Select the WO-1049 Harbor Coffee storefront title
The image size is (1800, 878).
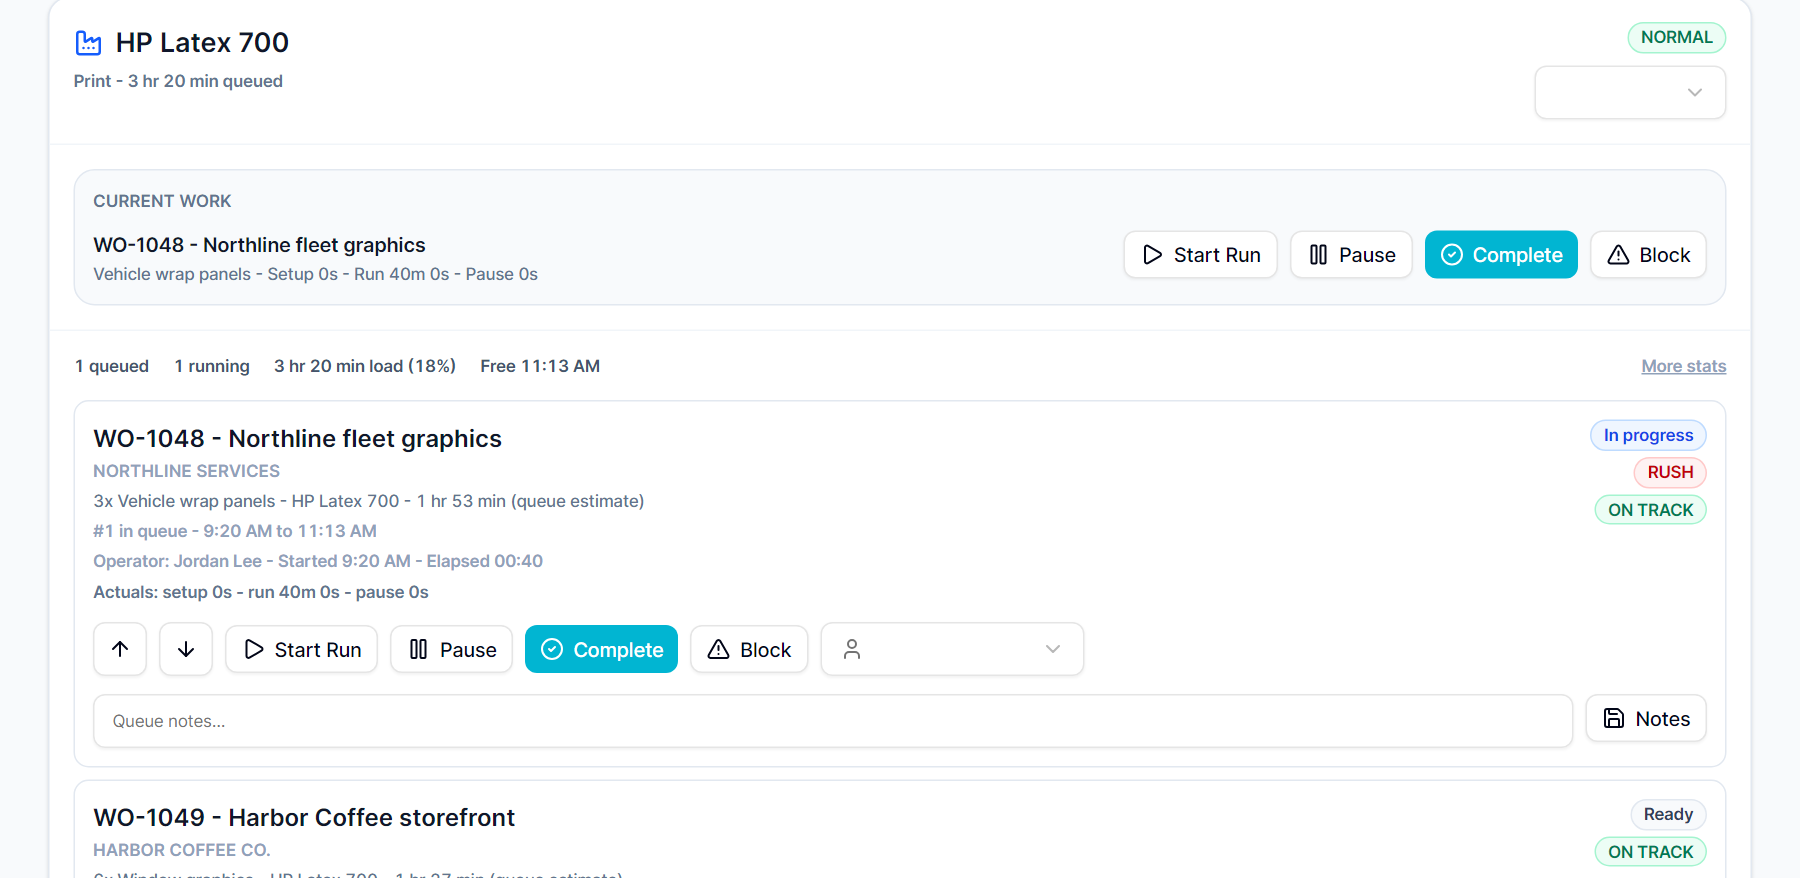304,818
